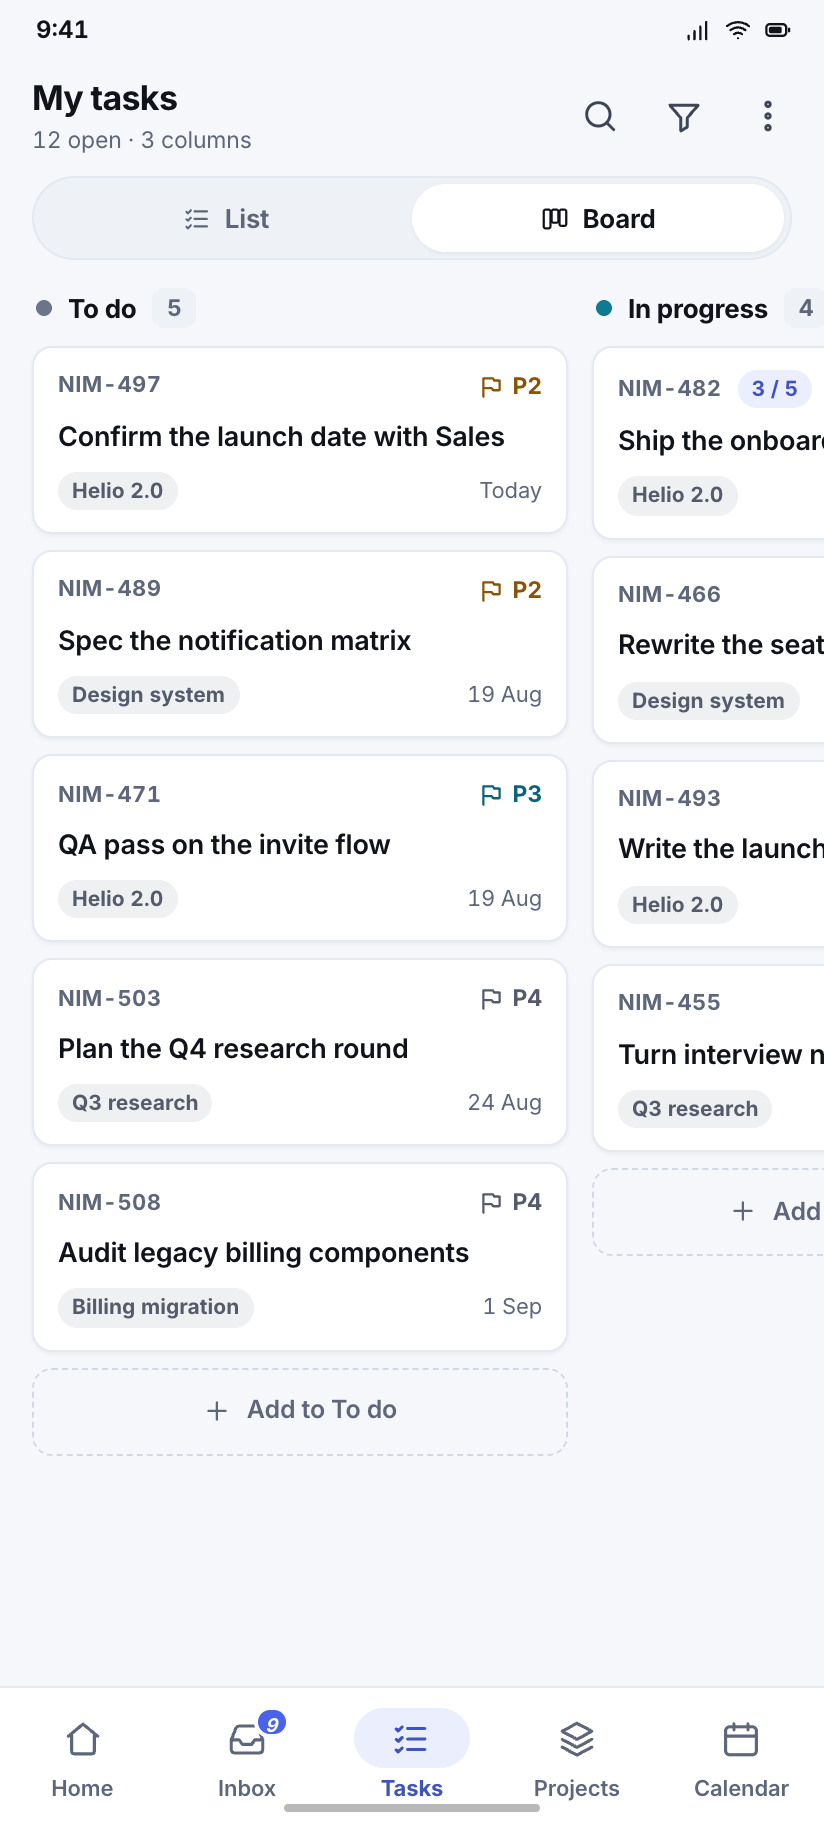Tap the NIM-503 issue ID
The image size is (824, 1830).
point(109,998)
